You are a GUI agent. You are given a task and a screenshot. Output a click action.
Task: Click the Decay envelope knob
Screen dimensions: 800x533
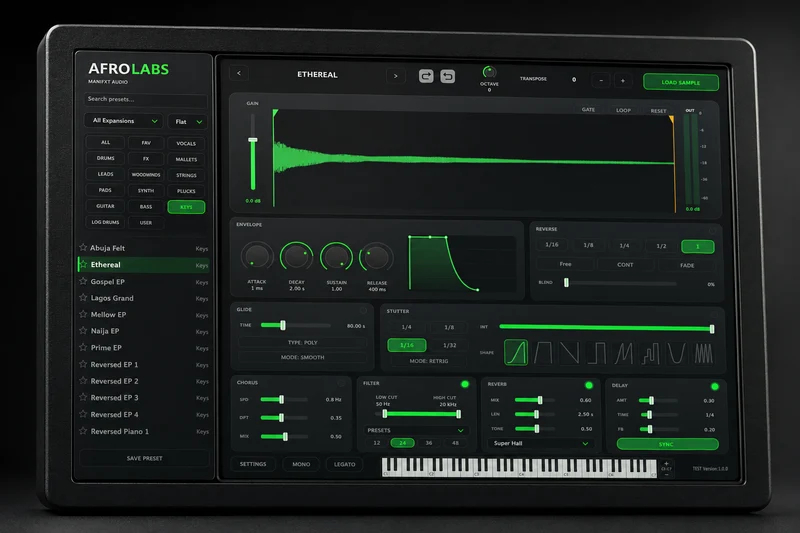point(296,257)
